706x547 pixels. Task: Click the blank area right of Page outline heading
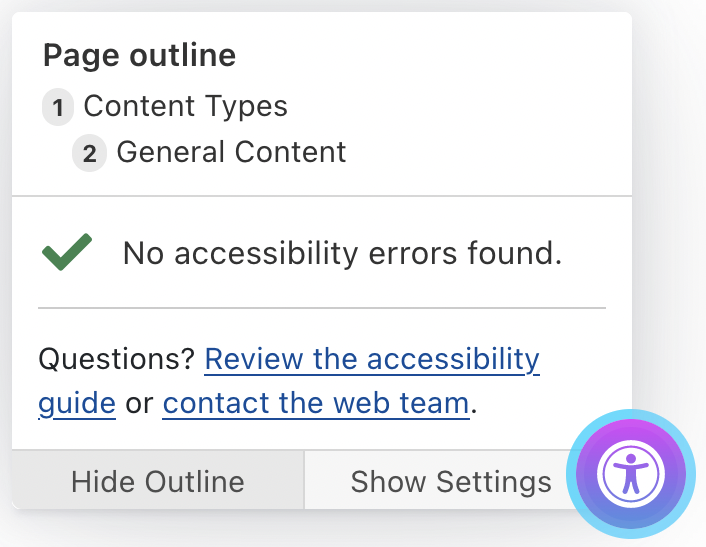click(430, 56)
